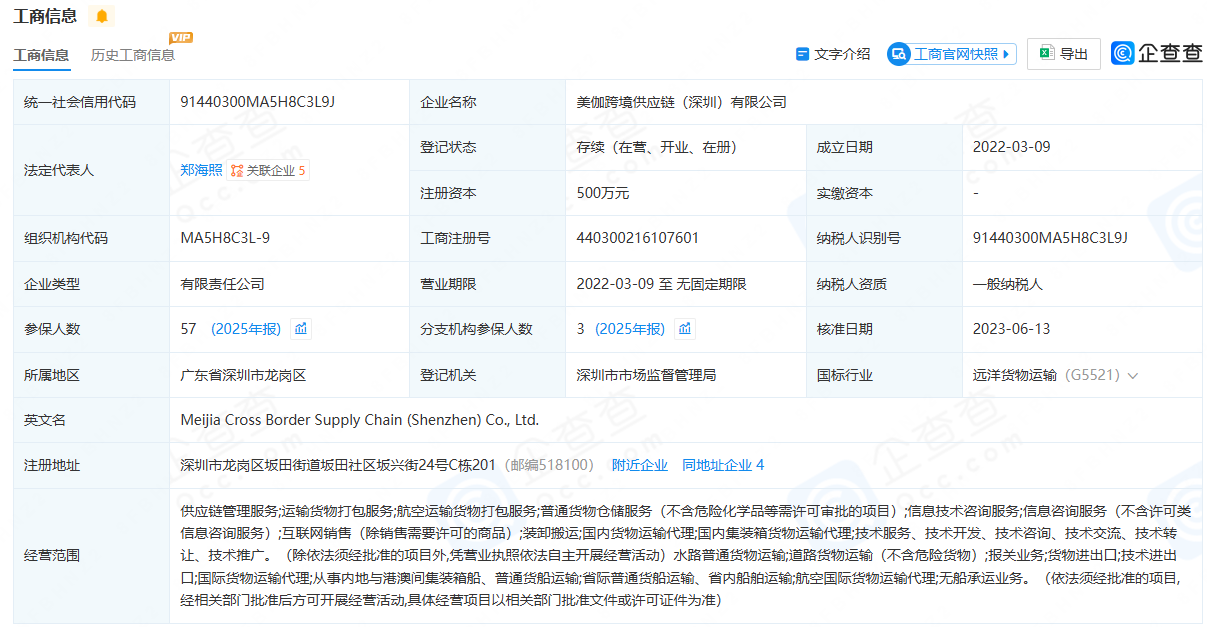The height and width of the screenshot is (627, 1207).
Task: Click the 营业期限 value 2022-03-09 至 无固定期限
Action: [x=661, y=284]
